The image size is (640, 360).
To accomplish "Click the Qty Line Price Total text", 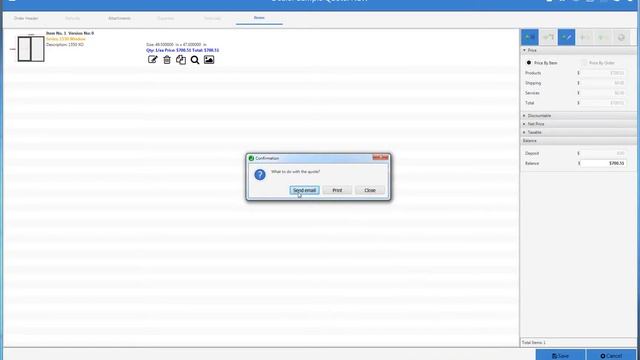I will click(182, 50).
